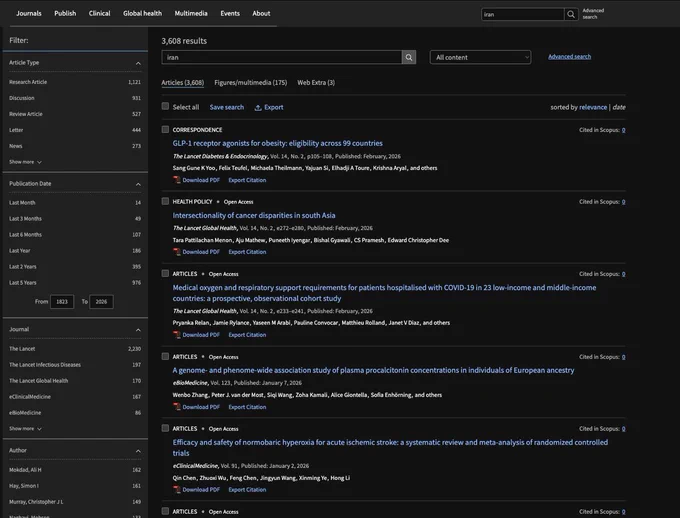Check the Medical oxygen COVID-19 result
The width and height of the screenshot is (680, 518).
[x=165, y=273]
